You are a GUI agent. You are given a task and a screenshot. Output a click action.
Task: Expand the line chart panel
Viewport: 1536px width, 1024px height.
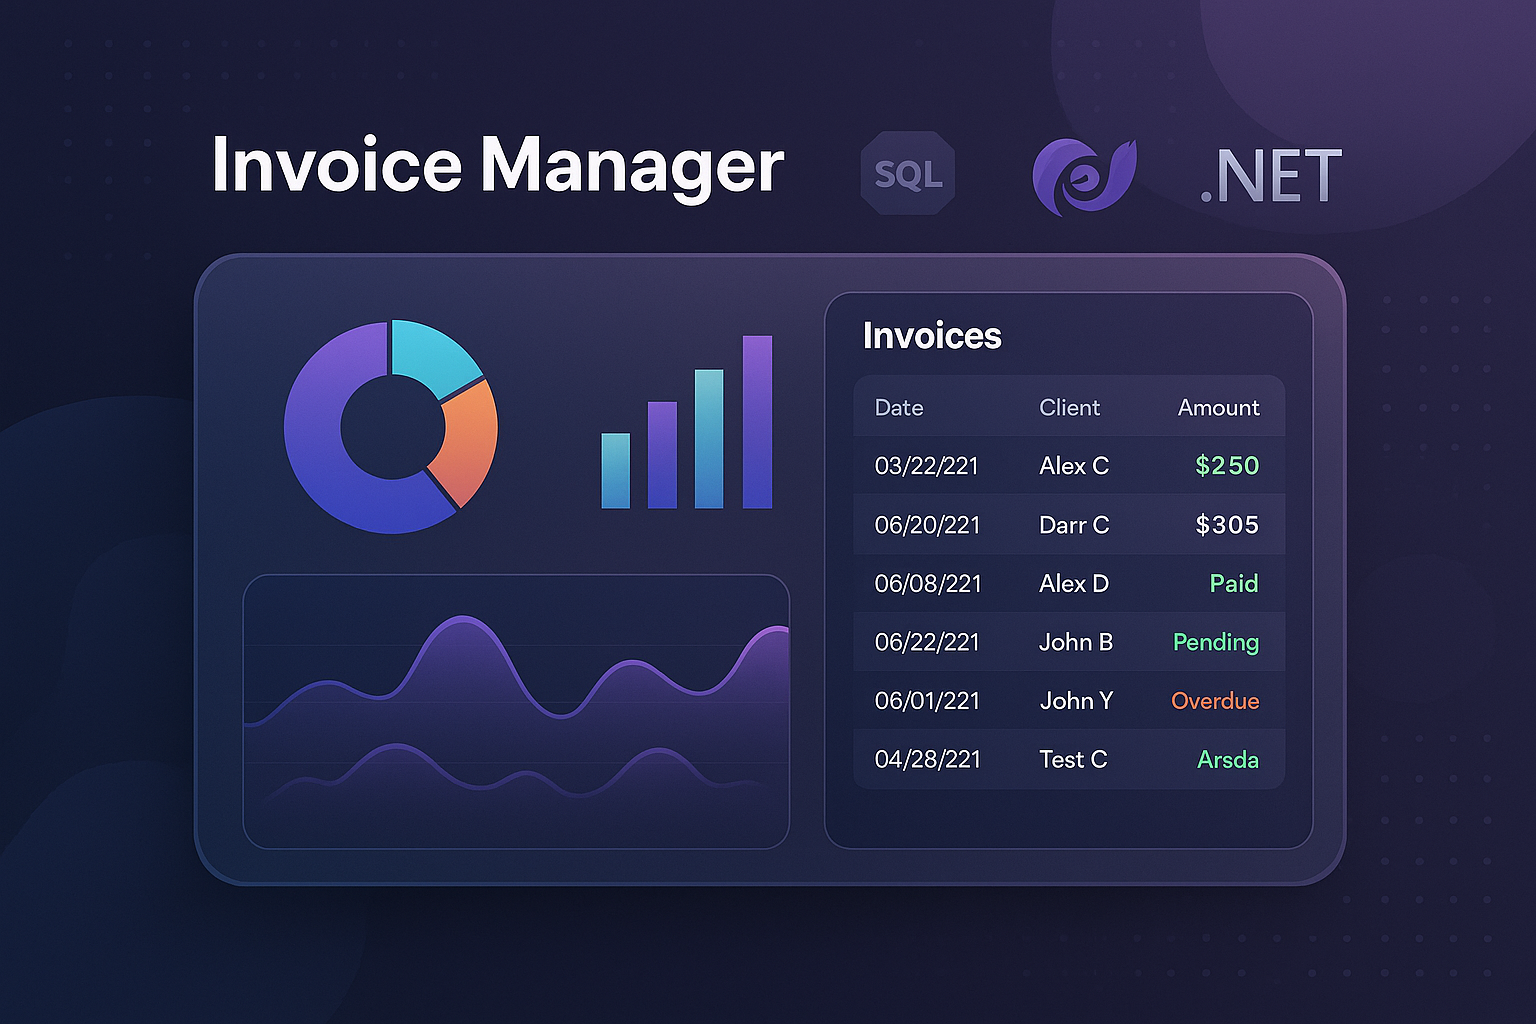click(x=515, y=710)
